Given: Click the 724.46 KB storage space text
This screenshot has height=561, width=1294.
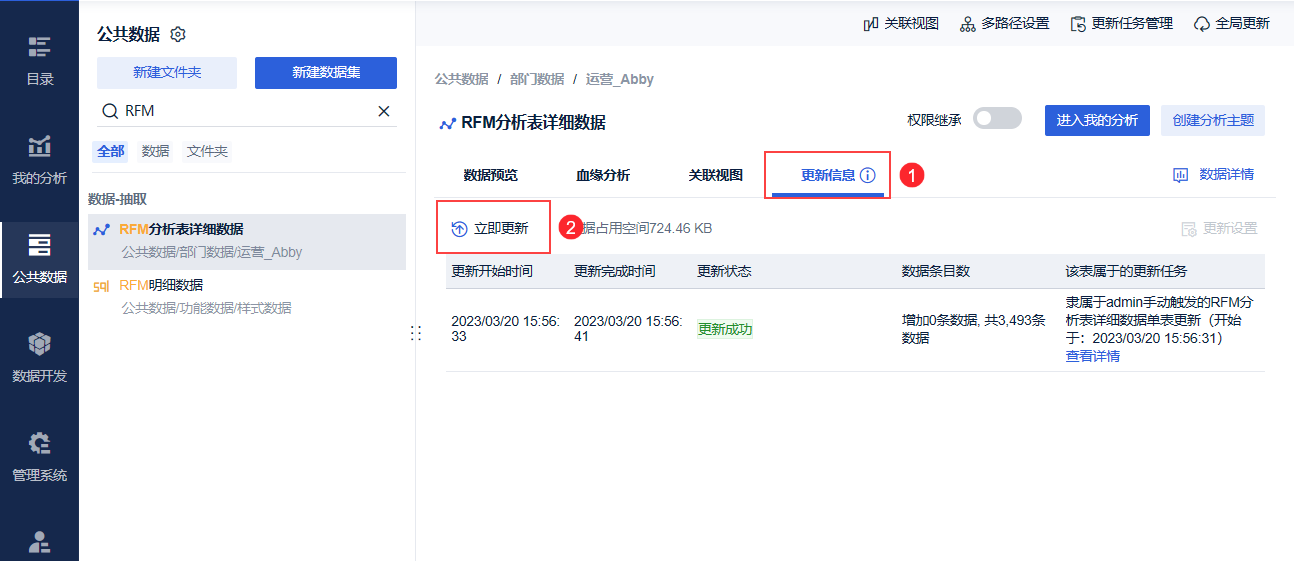Looking at the screenshot, I should tap(680, 228).
